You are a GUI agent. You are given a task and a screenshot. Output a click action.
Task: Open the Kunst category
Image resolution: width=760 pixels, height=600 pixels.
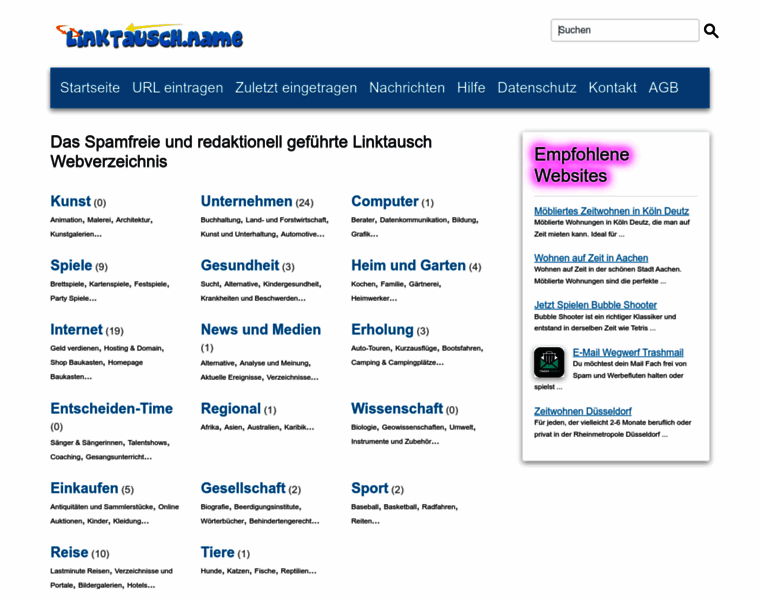click(x=70, y=201)
